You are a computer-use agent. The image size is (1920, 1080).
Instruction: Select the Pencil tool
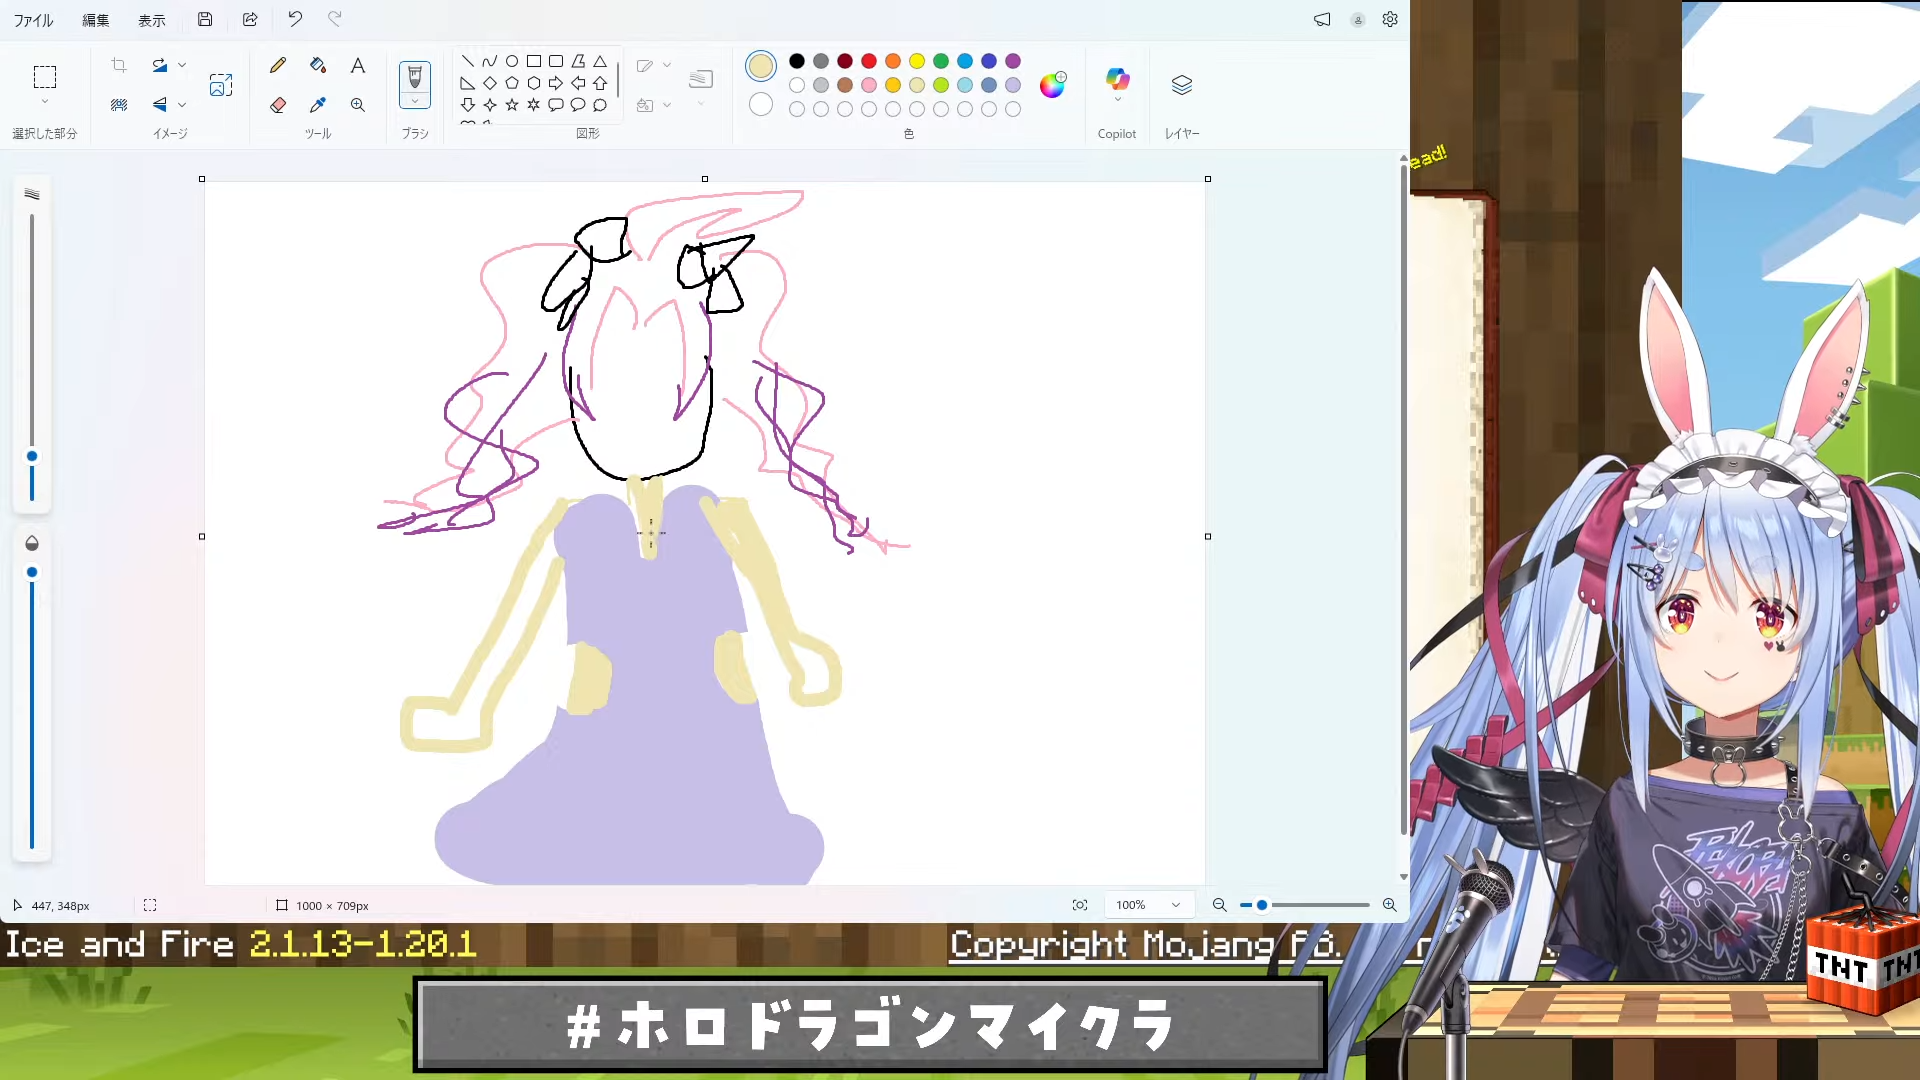pos(278,66)
